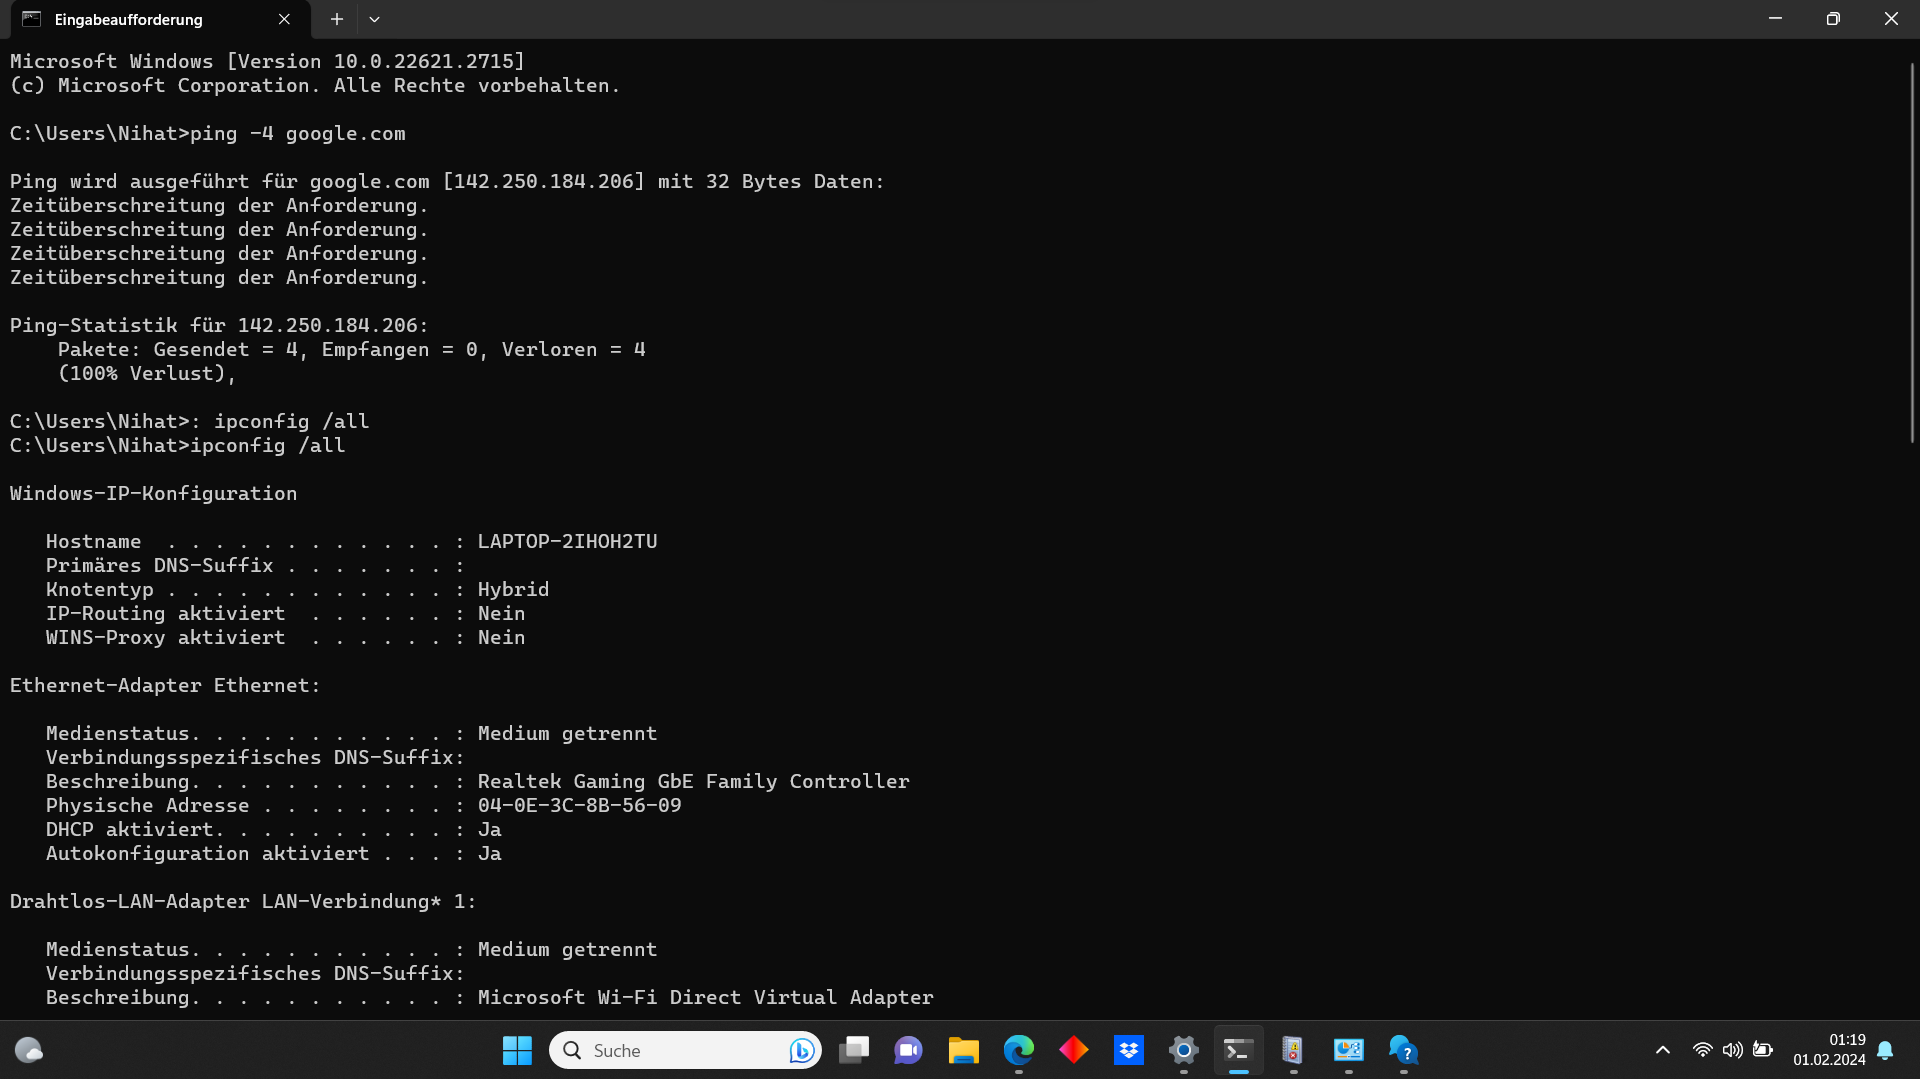
Task: Launch Microsoft Edge from the taskbar
Action: click(x=1019, y=1050)
